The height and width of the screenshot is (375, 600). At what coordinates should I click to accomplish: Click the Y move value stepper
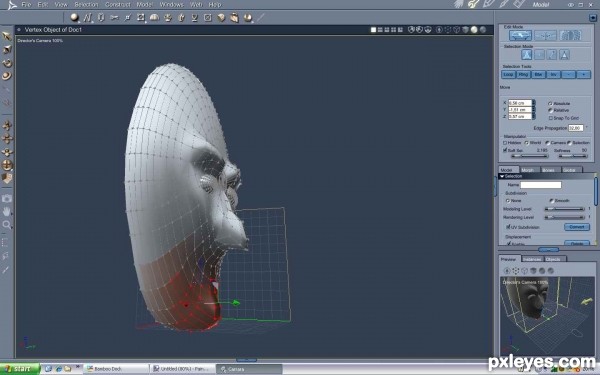(534, 109)
